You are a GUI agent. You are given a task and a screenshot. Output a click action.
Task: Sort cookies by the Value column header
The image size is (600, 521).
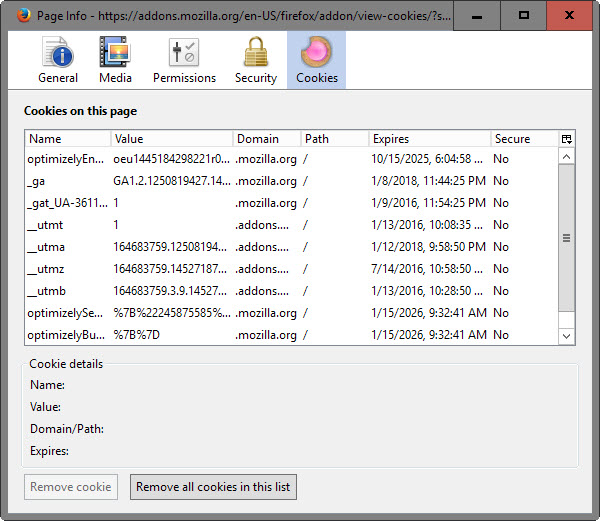[172, 139]
